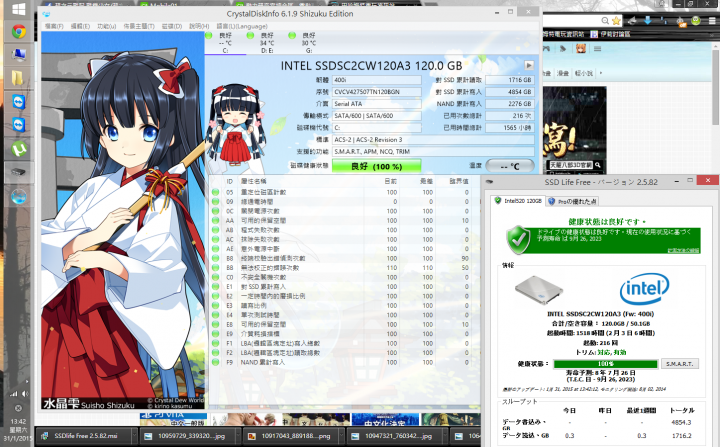Click the chibi Shizuku mascot image
This screenshot has width=720, height=447.
click(x=236, y=125)
